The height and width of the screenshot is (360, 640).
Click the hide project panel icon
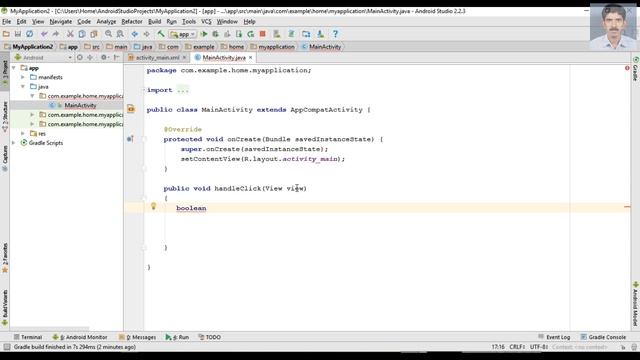tap(116, 58)
